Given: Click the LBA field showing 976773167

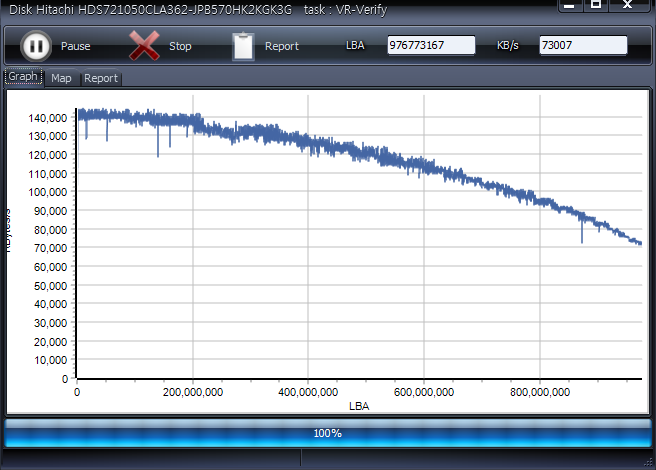Looking at the screenshot, I should [x=431, y=46].
